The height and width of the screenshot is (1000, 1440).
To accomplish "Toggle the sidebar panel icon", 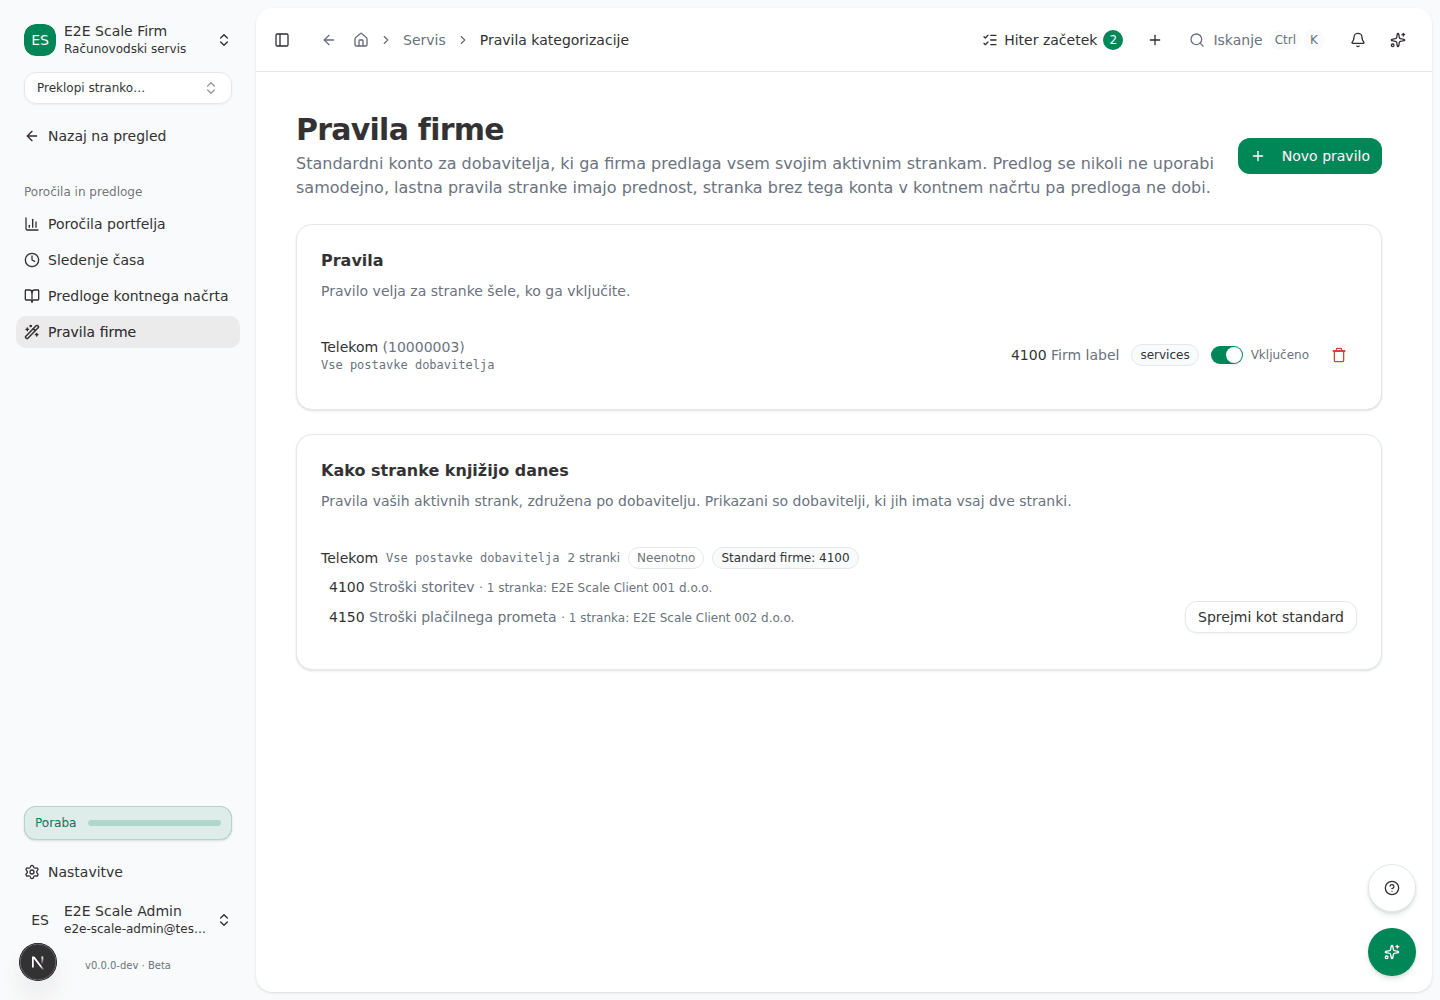I will click(x=282, y=40).
